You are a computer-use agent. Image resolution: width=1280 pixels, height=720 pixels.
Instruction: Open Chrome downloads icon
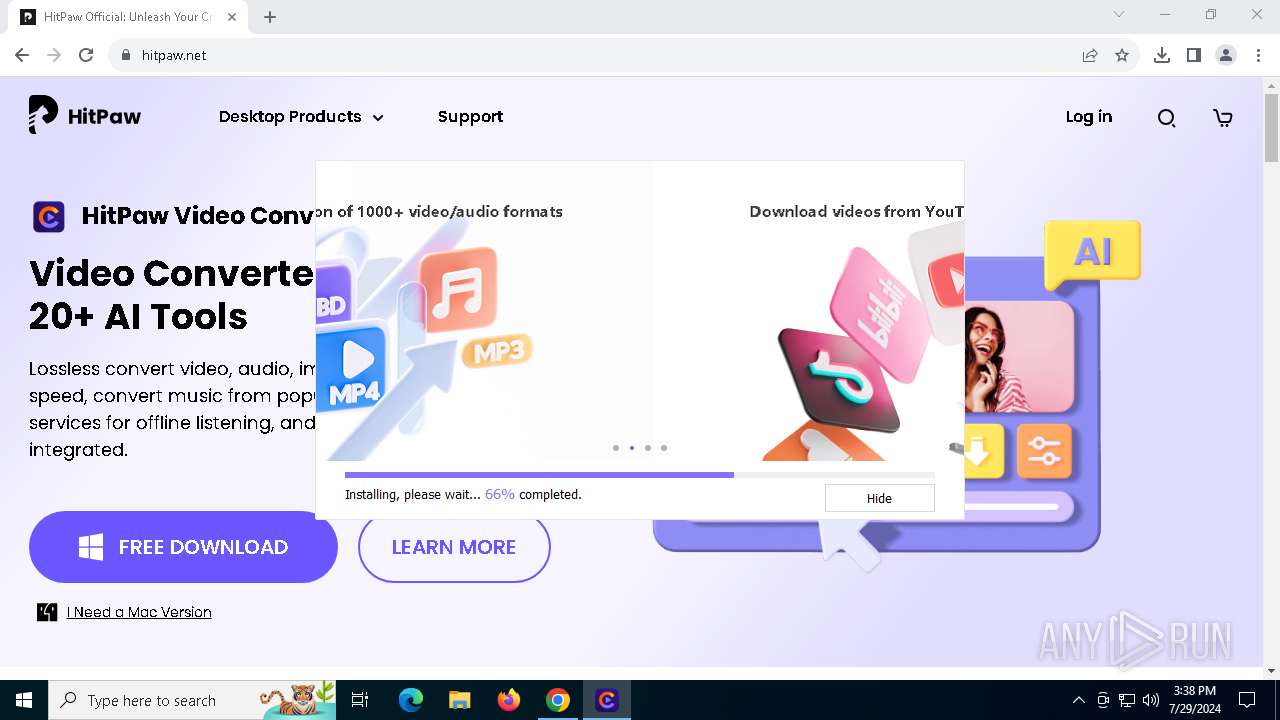pos(1162,55)
